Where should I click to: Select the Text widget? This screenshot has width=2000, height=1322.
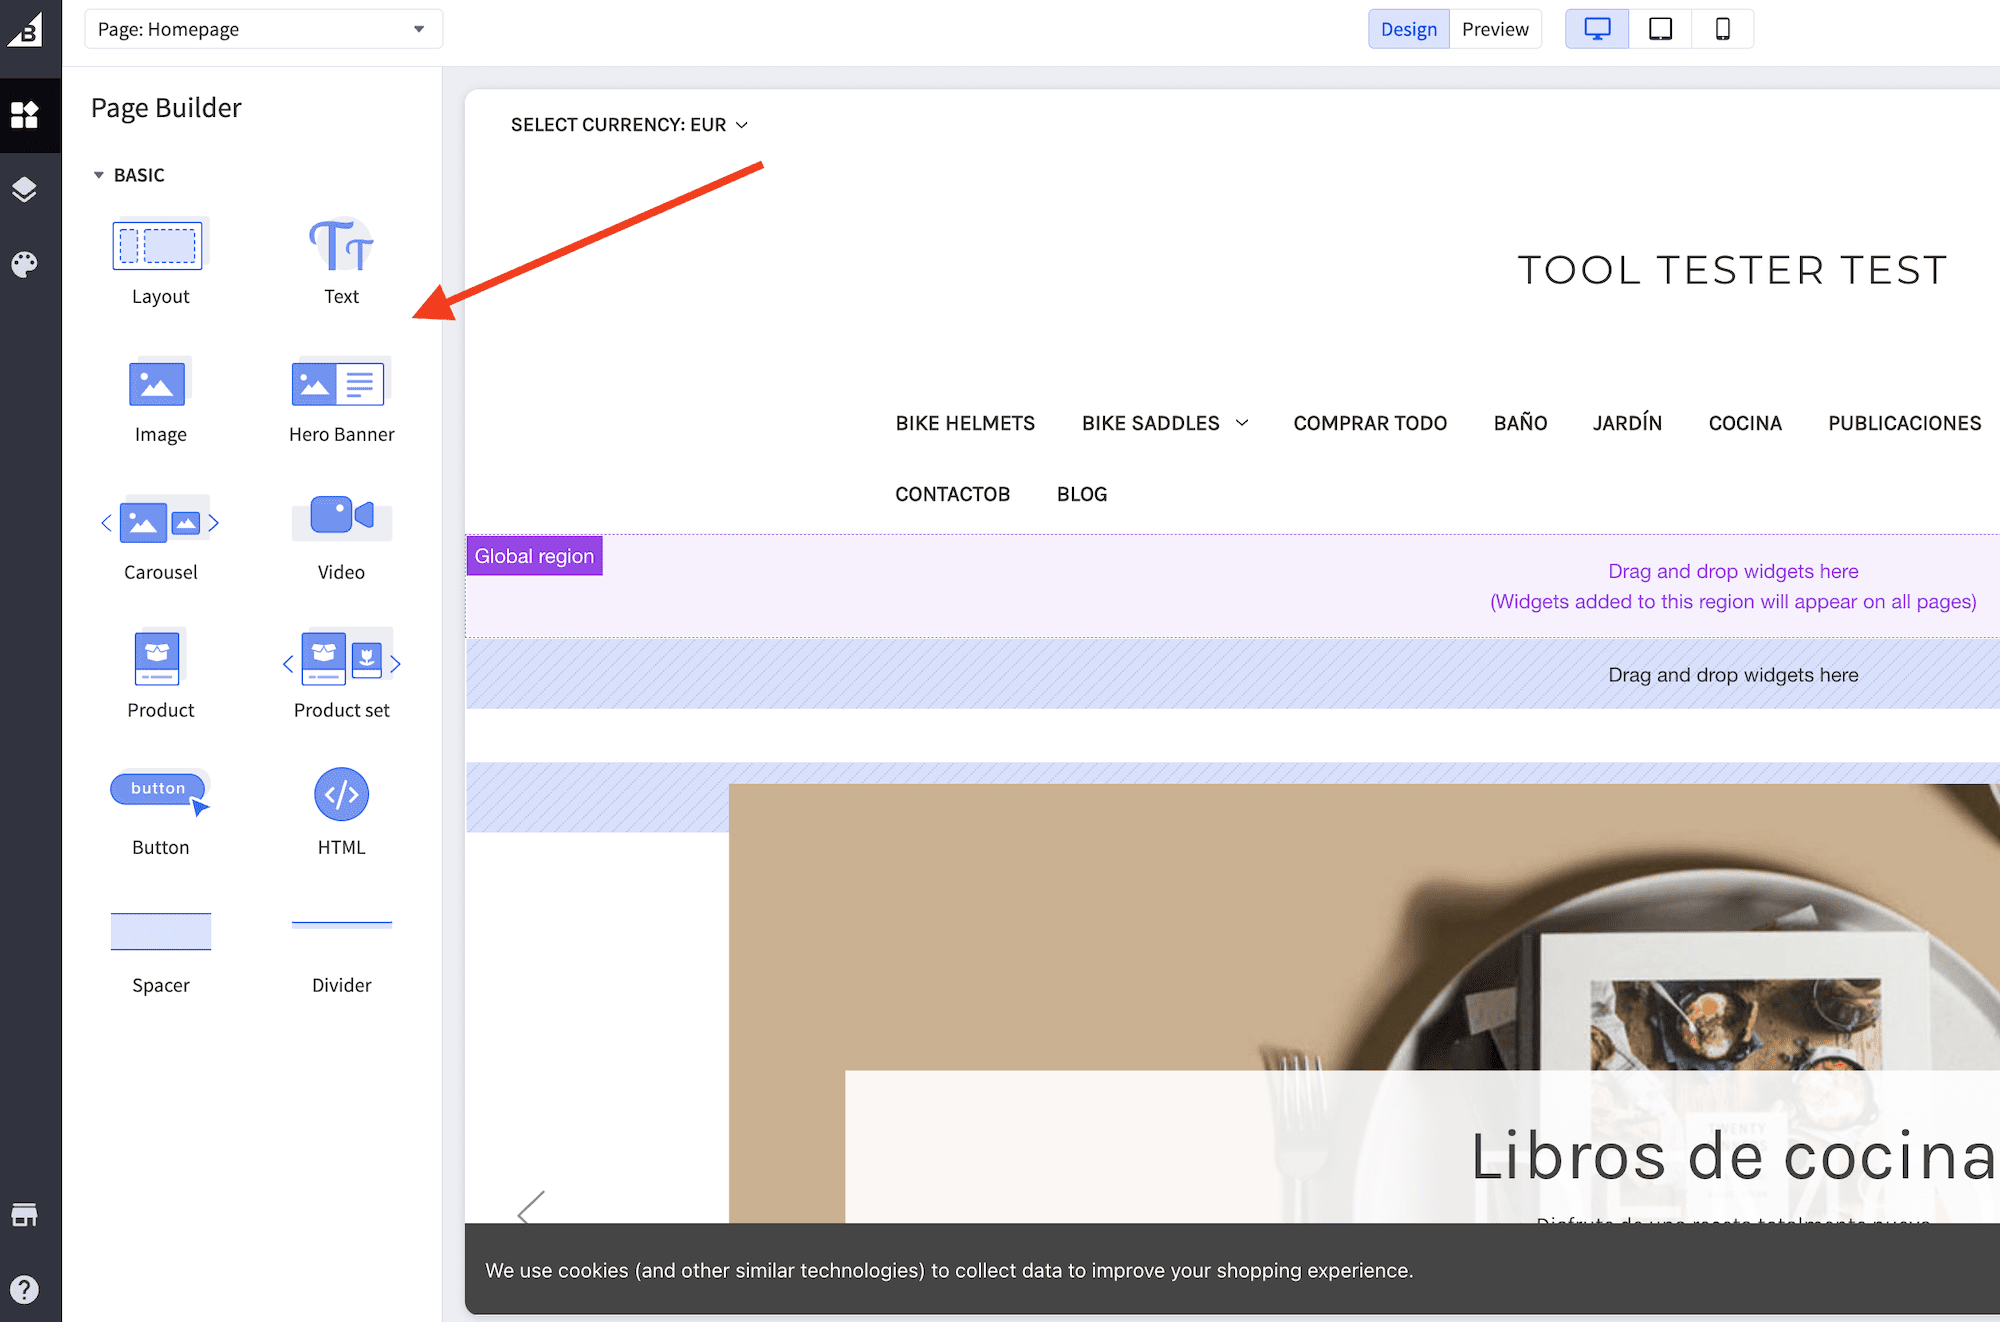[341, 262]
